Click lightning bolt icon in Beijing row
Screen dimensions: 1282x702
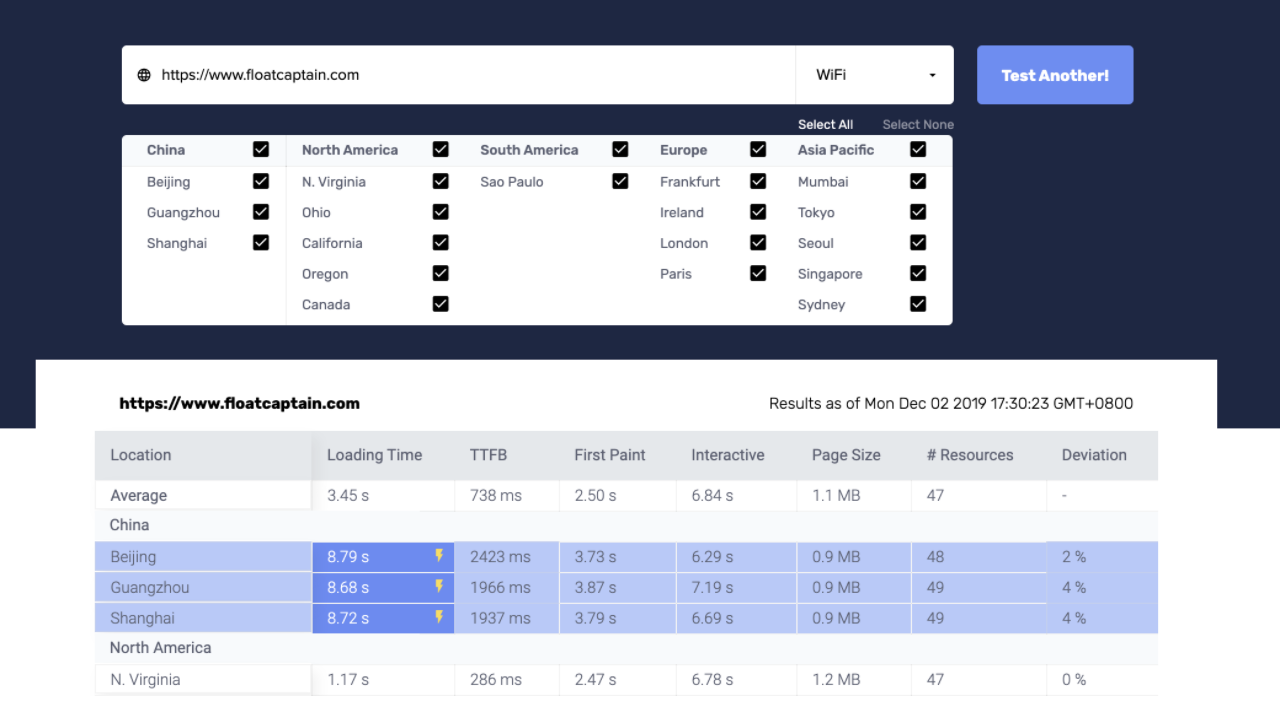point(438,556)
